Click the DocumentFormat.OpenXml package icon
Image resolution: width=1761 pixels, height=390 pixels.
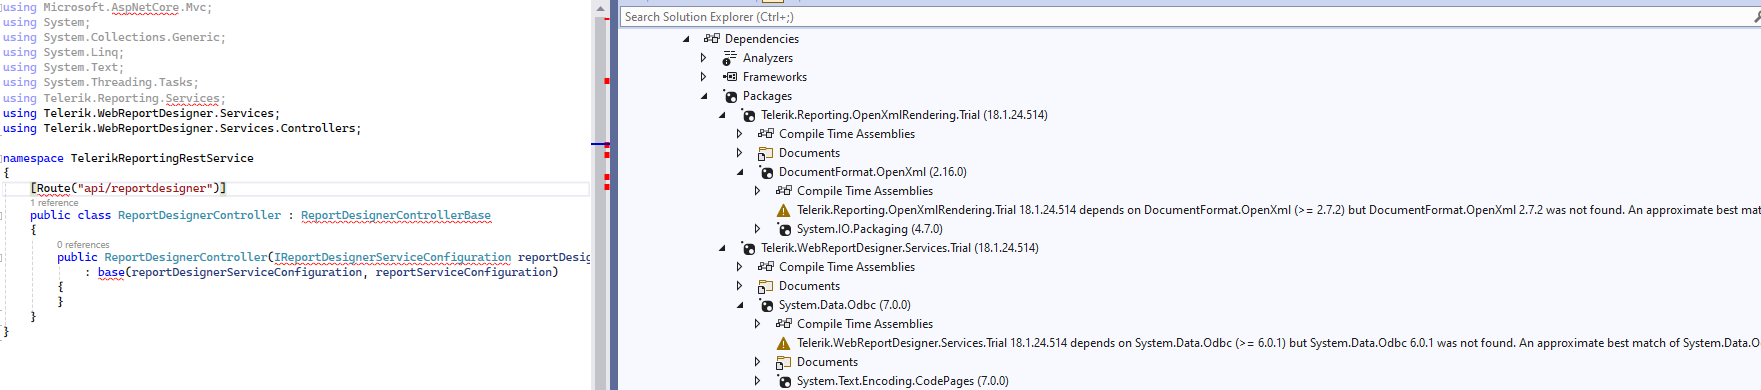coord(766,172)
